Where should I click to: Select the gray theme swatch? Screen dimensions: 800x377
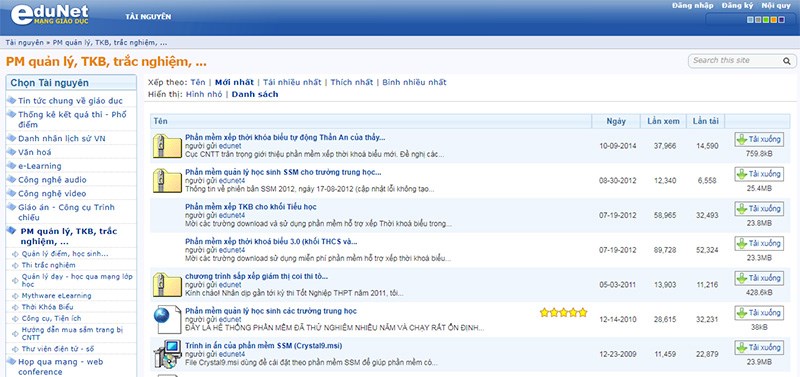(758, 20)
